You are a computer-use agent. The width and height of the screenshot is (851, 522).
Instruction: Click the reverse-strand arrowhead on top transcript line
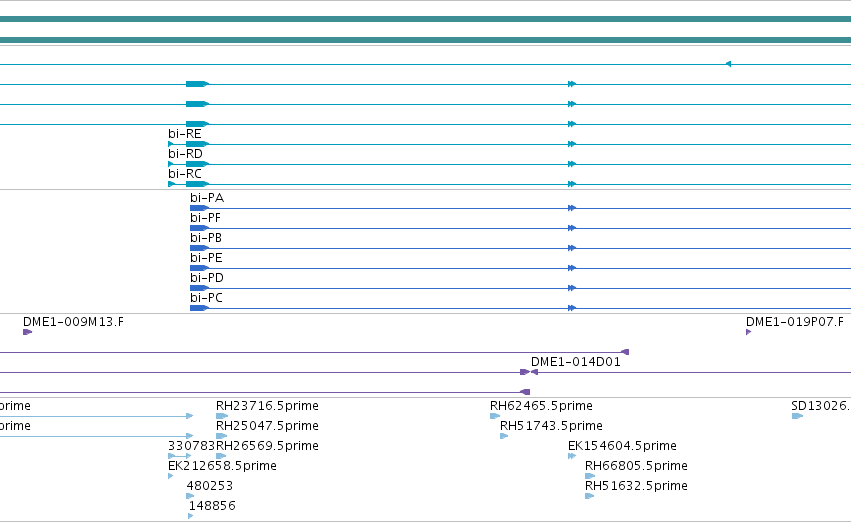point(728,64)
